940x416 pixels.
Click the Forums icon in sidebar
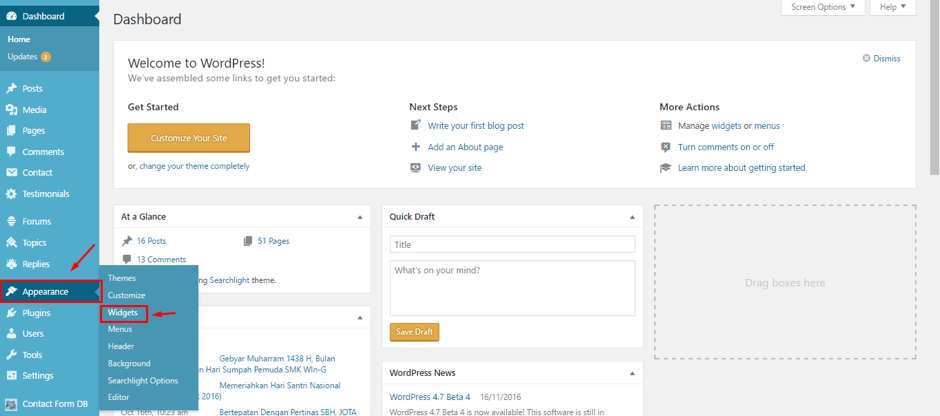click(x=11, y=221)
